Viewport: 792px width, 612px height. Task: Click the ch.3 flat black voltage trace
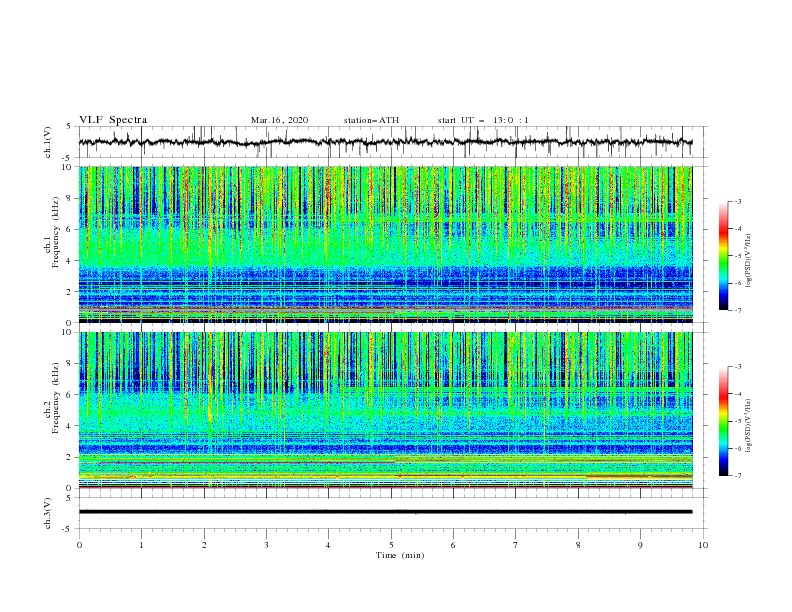coord(385,512)
